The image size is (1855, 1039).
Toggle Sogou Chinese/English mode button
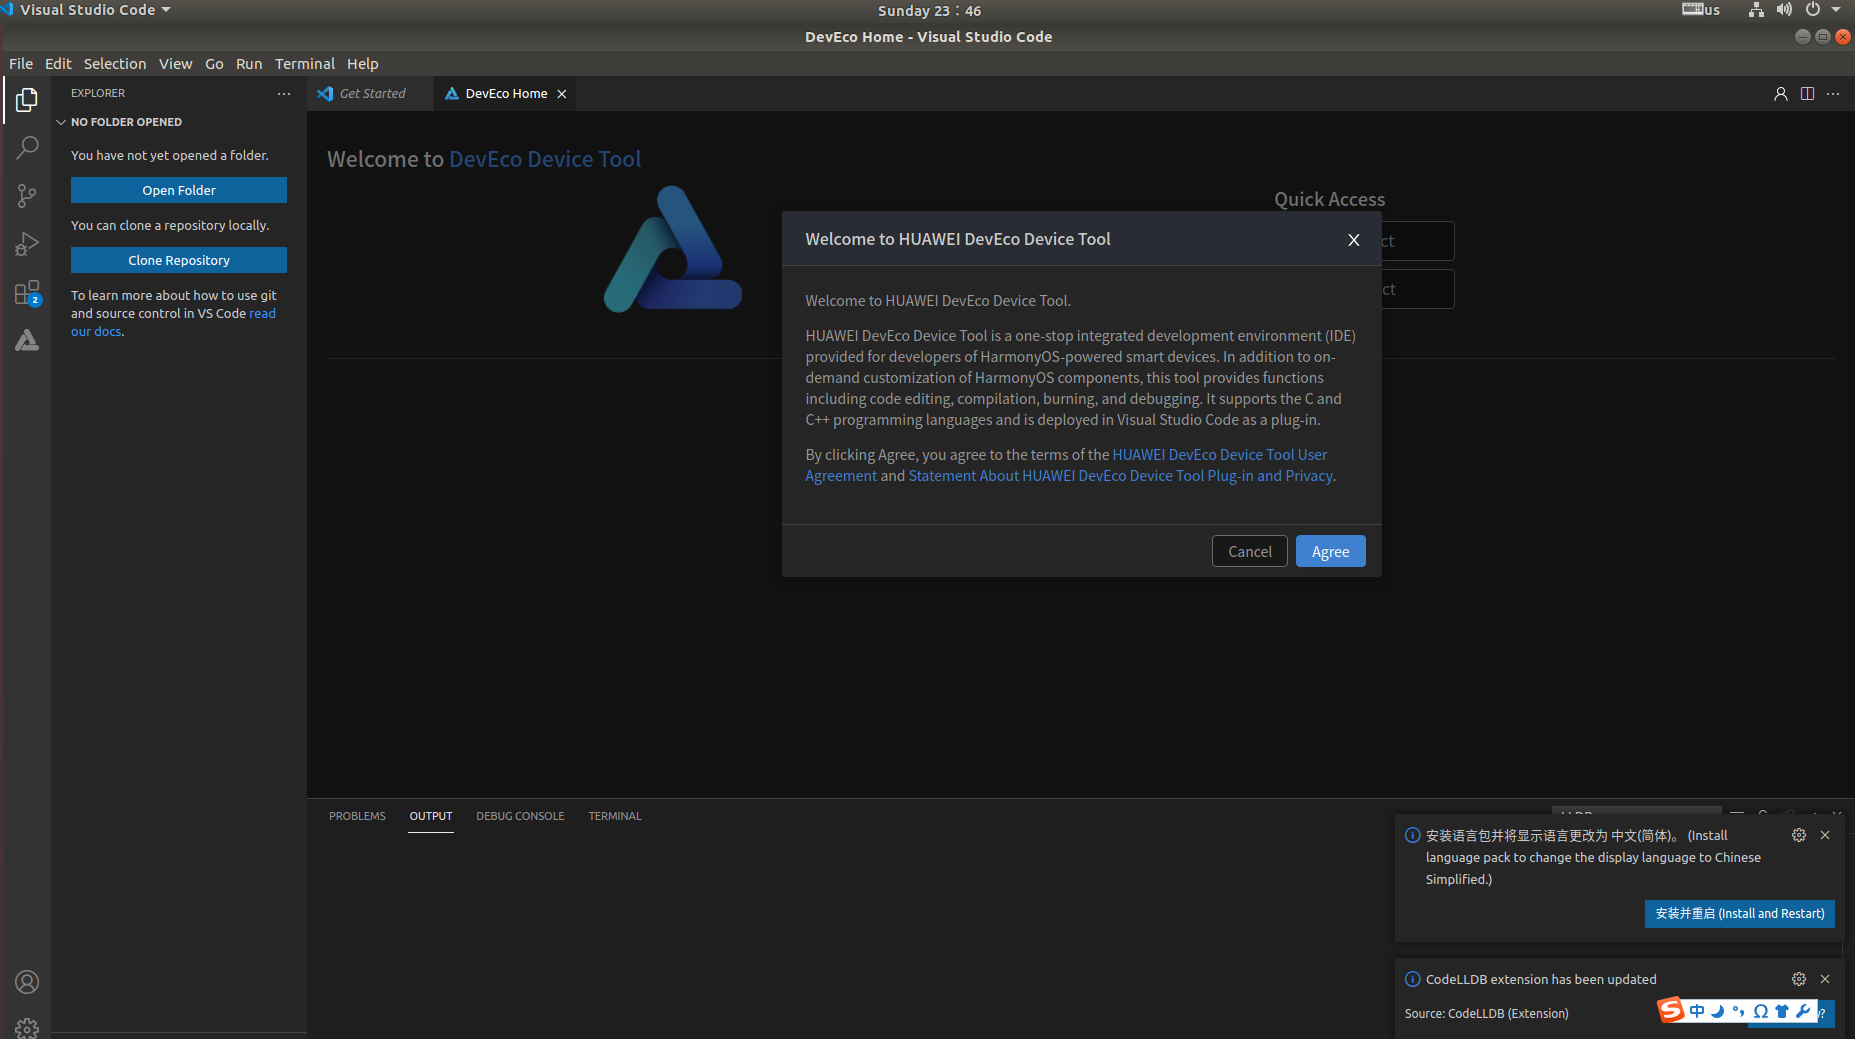pyautogui.click(x=1697, y=1011)
